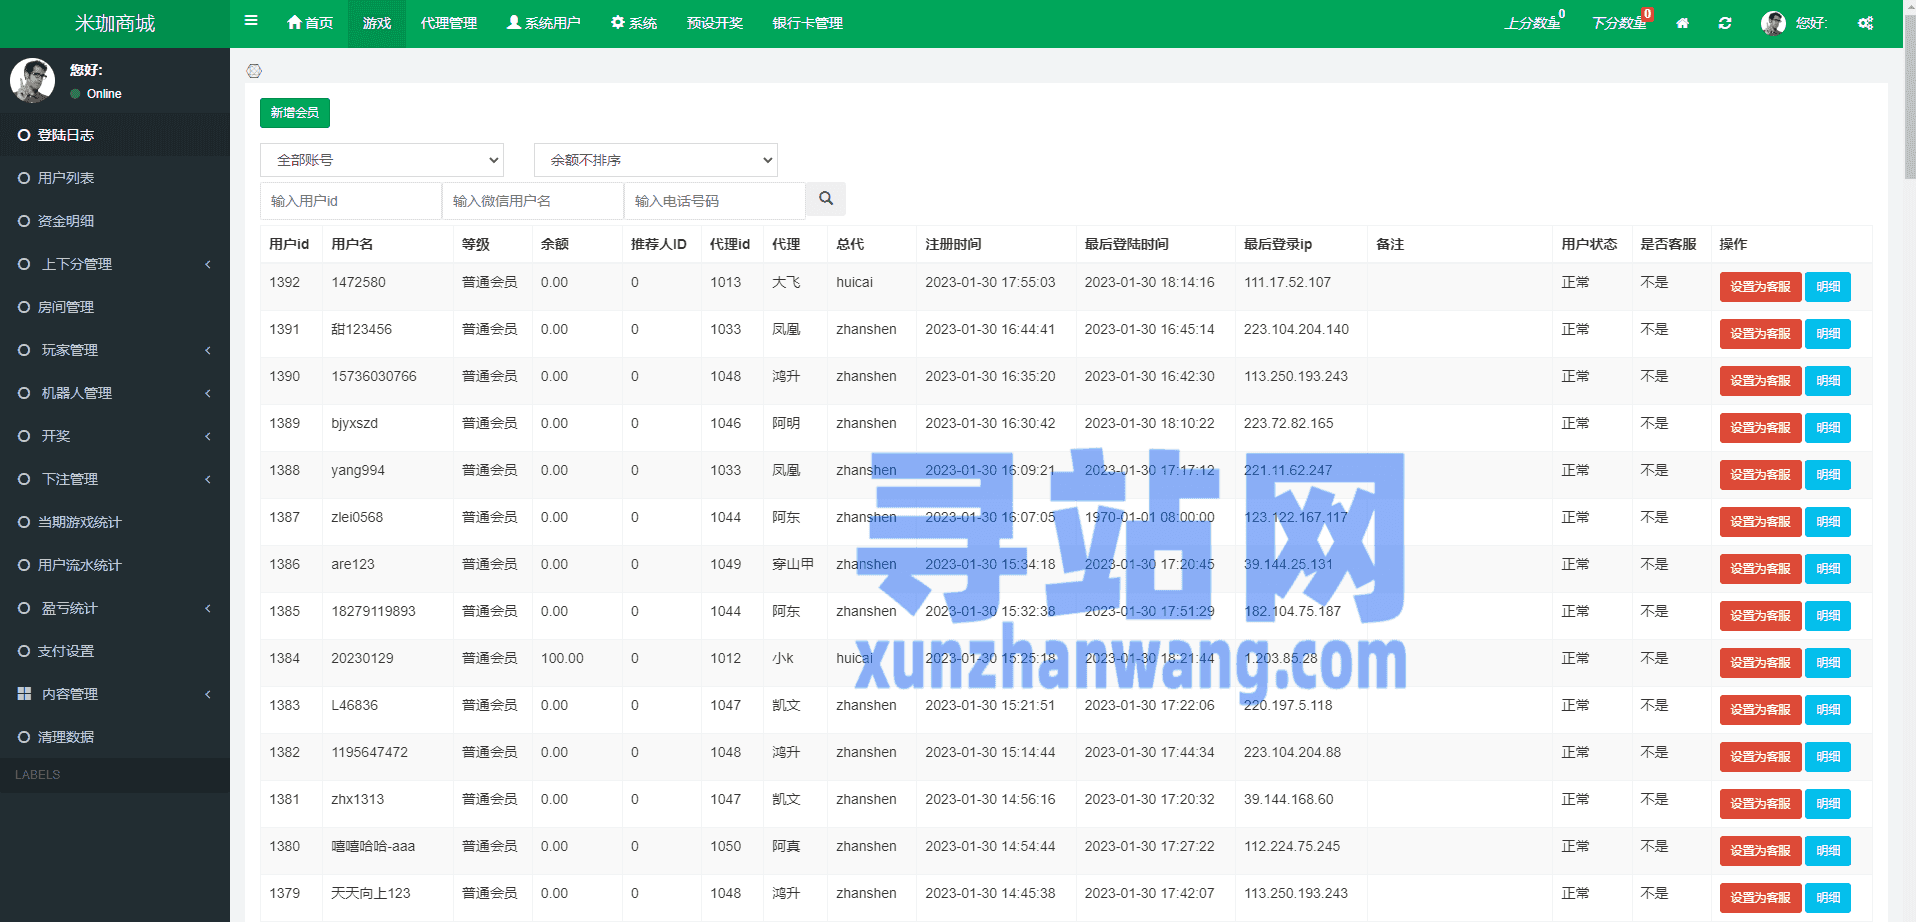Click 设置为客服 for user 1379
Image resolution: width=1916 pixels, height=922 pixels.
(x=1760, y=898)
